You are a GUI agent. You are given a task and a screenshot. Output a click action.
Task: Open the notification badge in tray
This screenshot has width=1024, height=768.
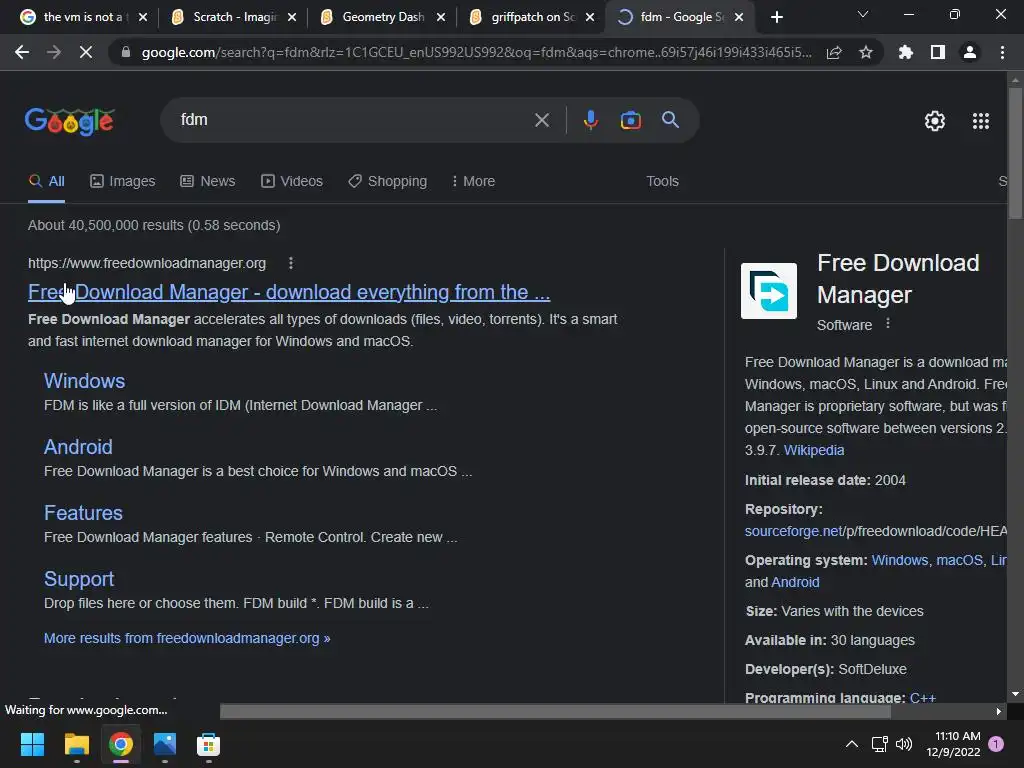(x=996, y=744)
